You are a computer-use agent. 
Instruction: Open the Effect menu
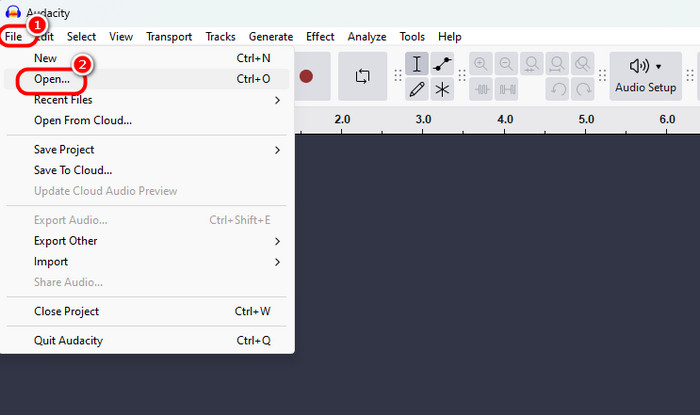pyautogui.click(x=320, y=37)
